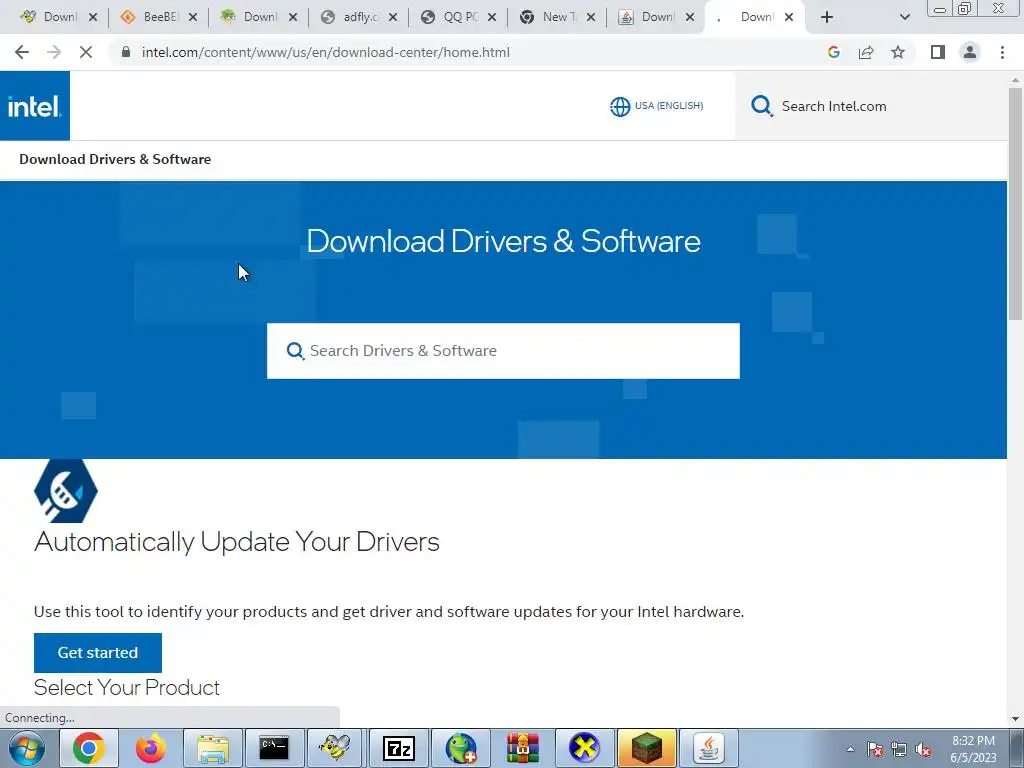This screenshot has height=768, width=1024.
Task: Click the Intel logo
Action: pyautogui.click(x=35, y=106)
